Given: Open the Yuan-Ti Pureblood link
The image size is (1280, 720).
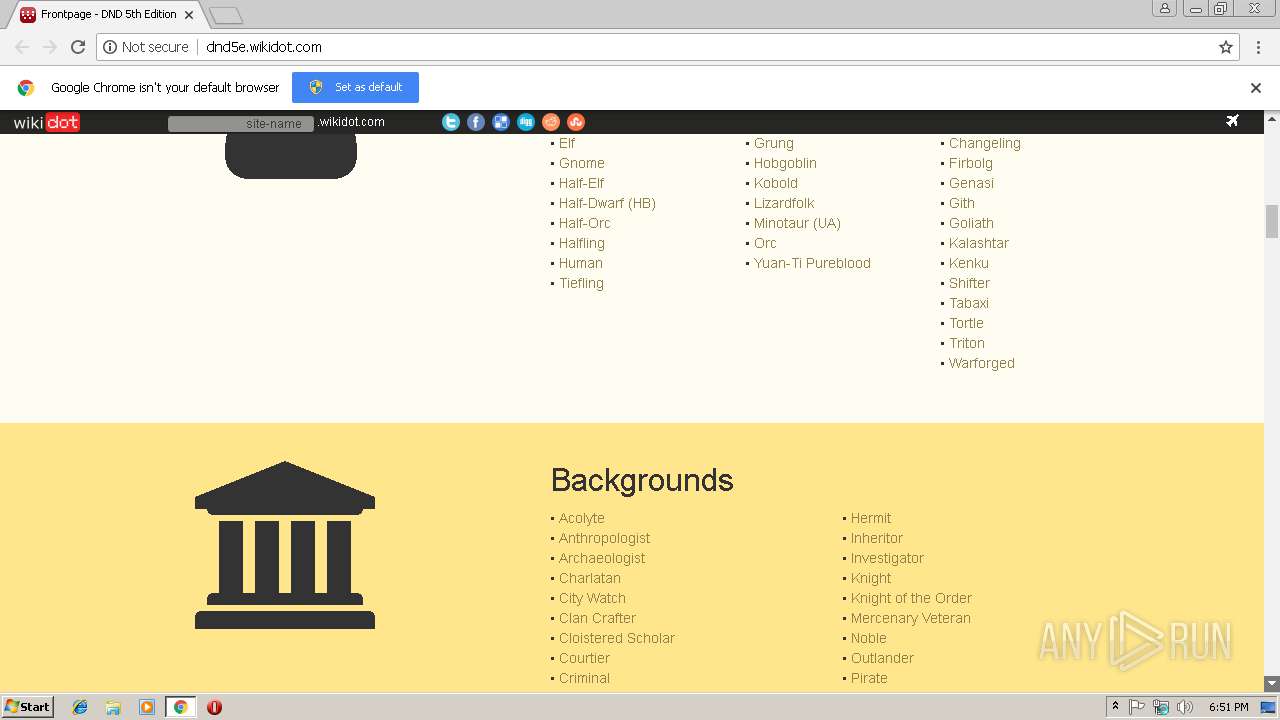Looking at the screenshot, I should [812, 263].
